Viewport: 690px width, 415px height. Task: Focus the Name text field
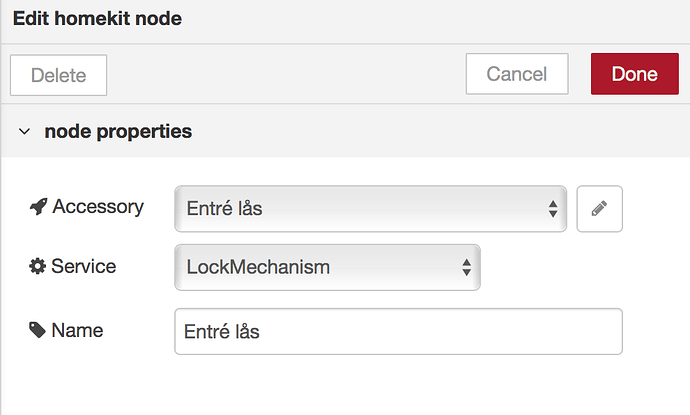[x=398, y=331]
